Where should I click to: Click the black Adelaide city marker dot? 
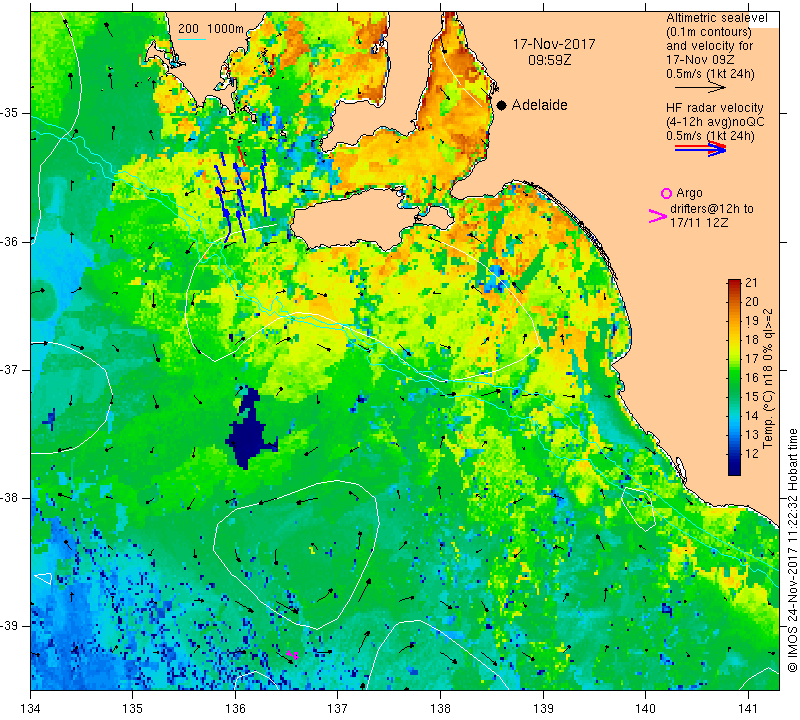[x=502, y=105]
